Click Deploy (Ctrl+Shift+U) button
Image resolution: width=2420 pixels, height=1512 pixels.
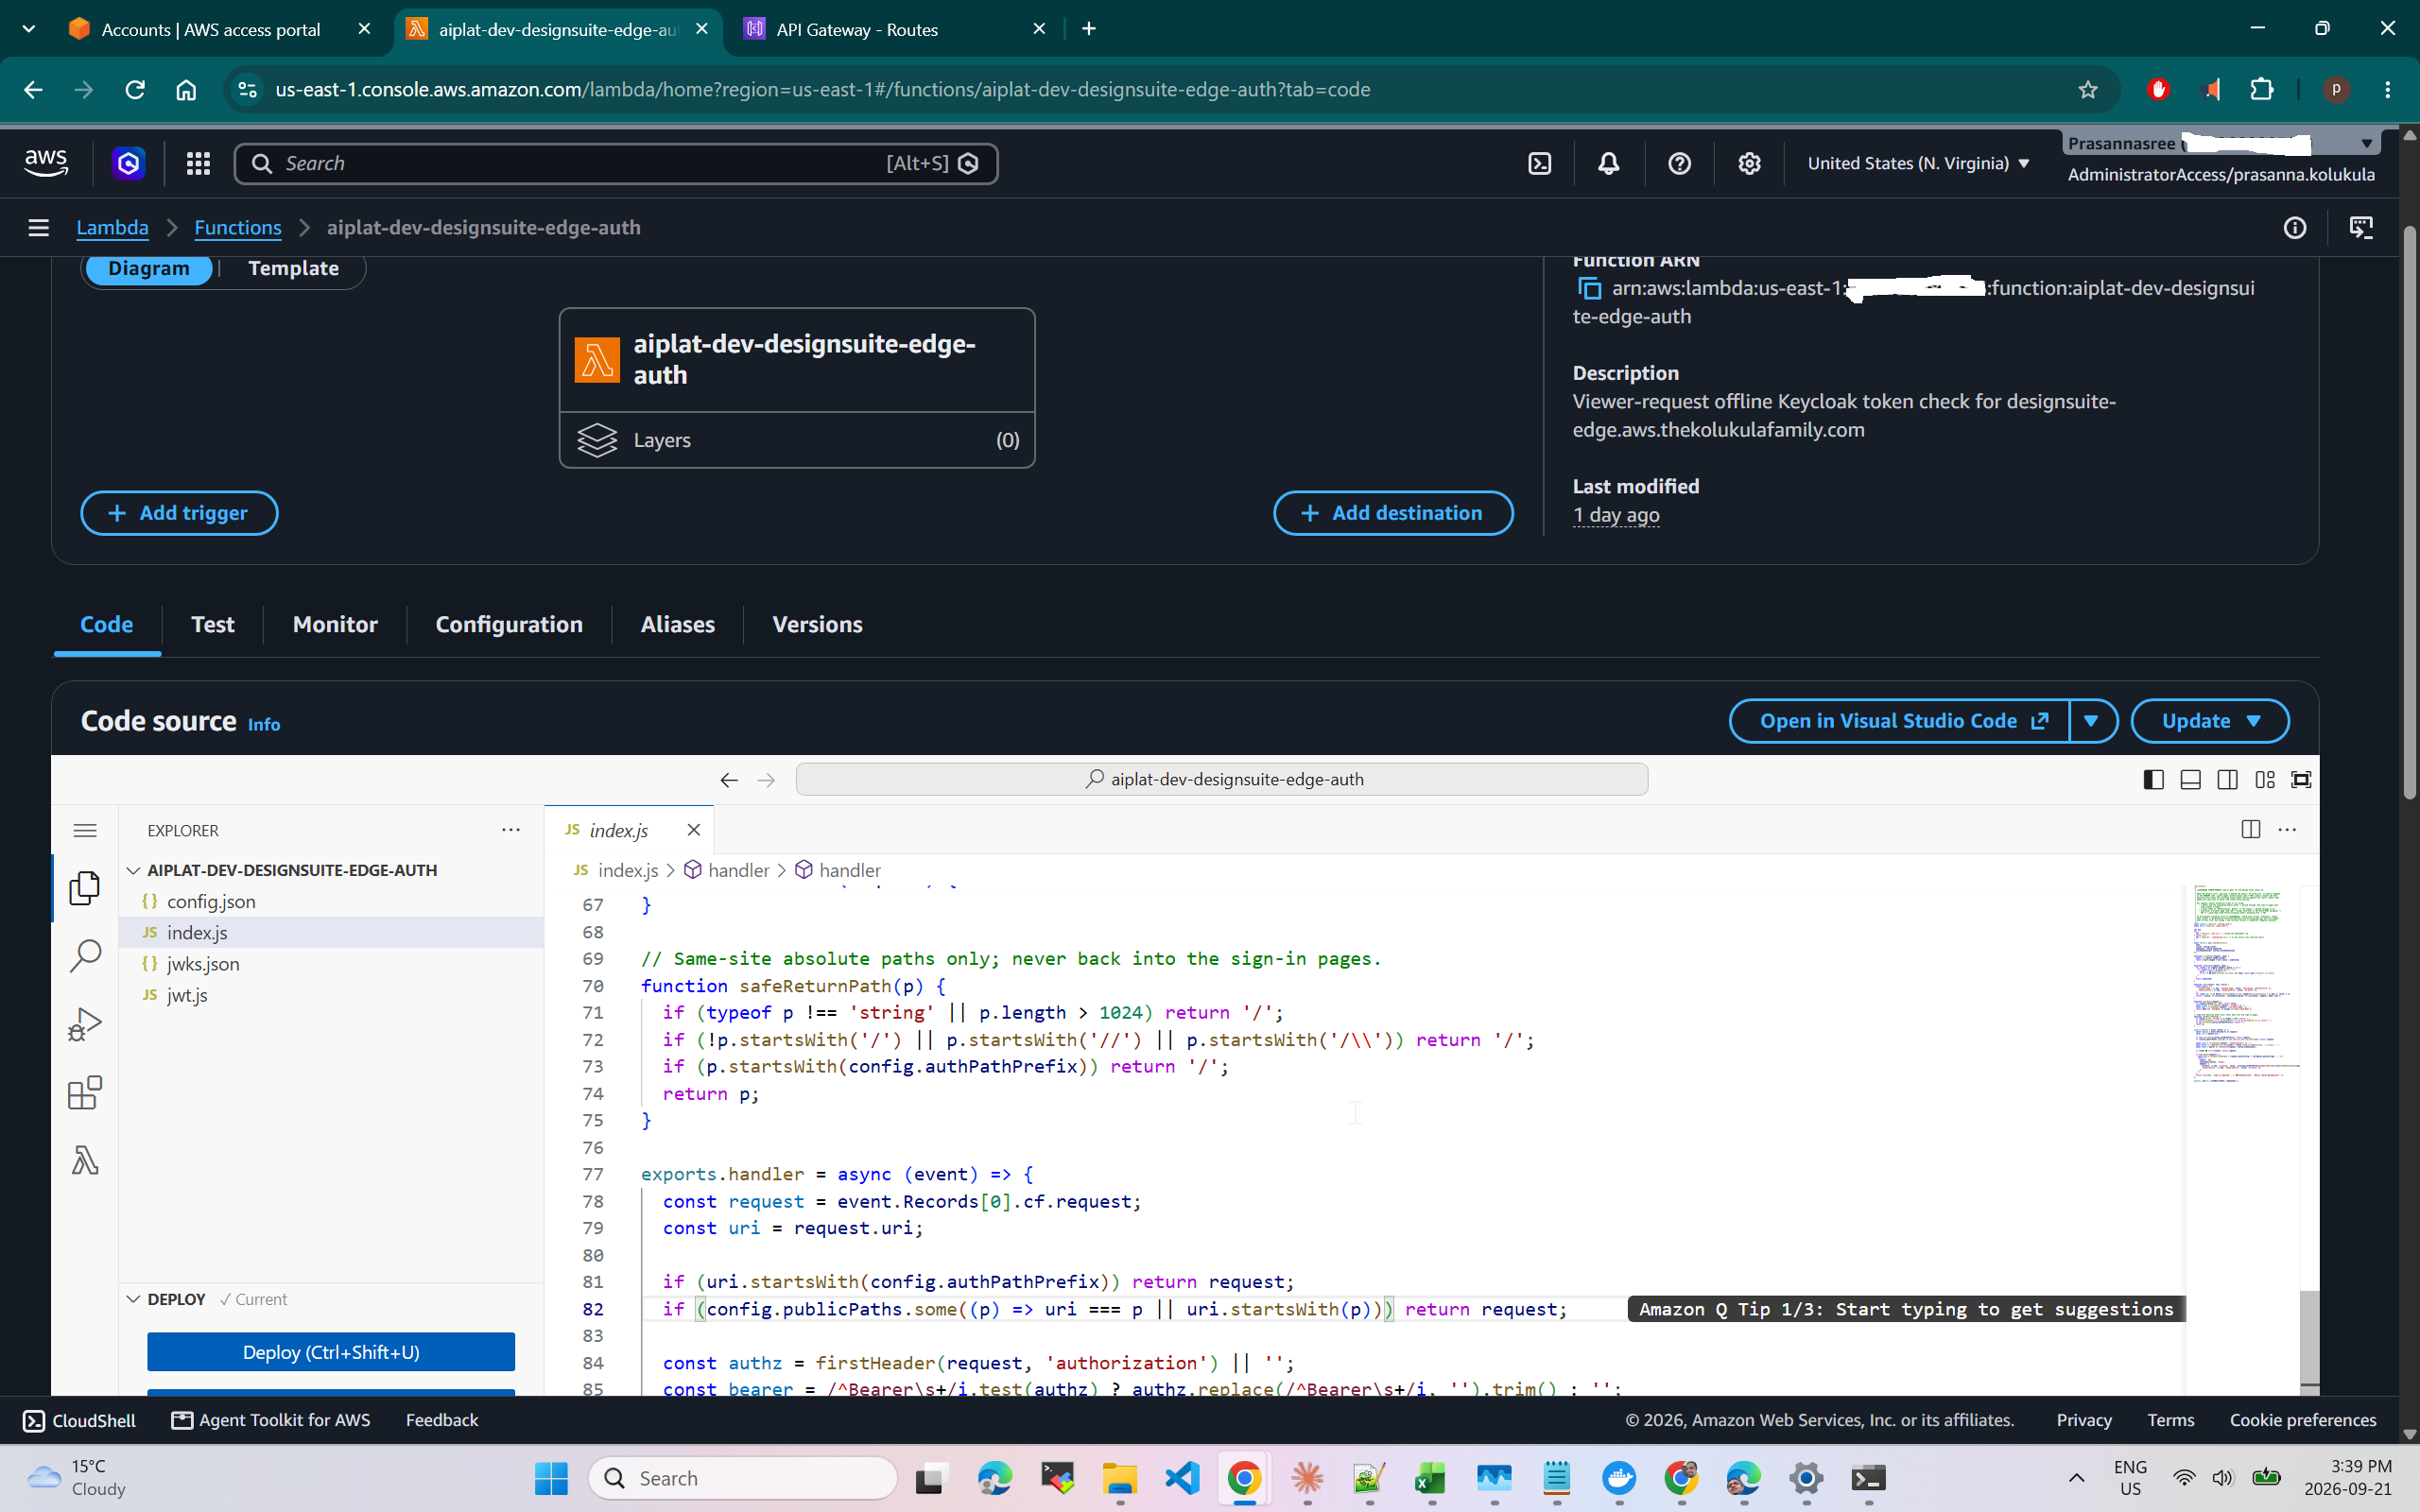click(x=331, y=1352)
